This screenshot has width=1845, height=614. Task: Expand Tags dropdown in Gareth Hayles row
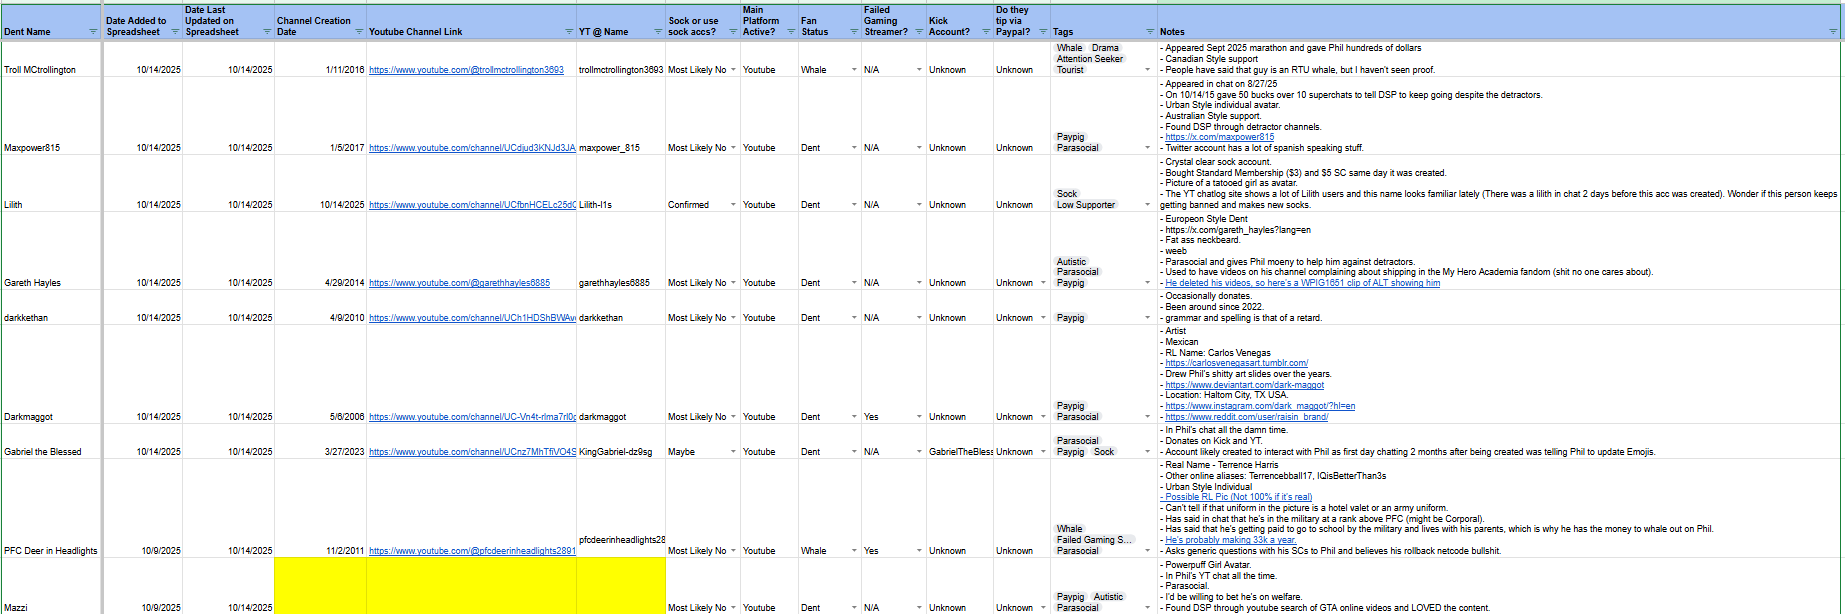tap(1147, 283)
